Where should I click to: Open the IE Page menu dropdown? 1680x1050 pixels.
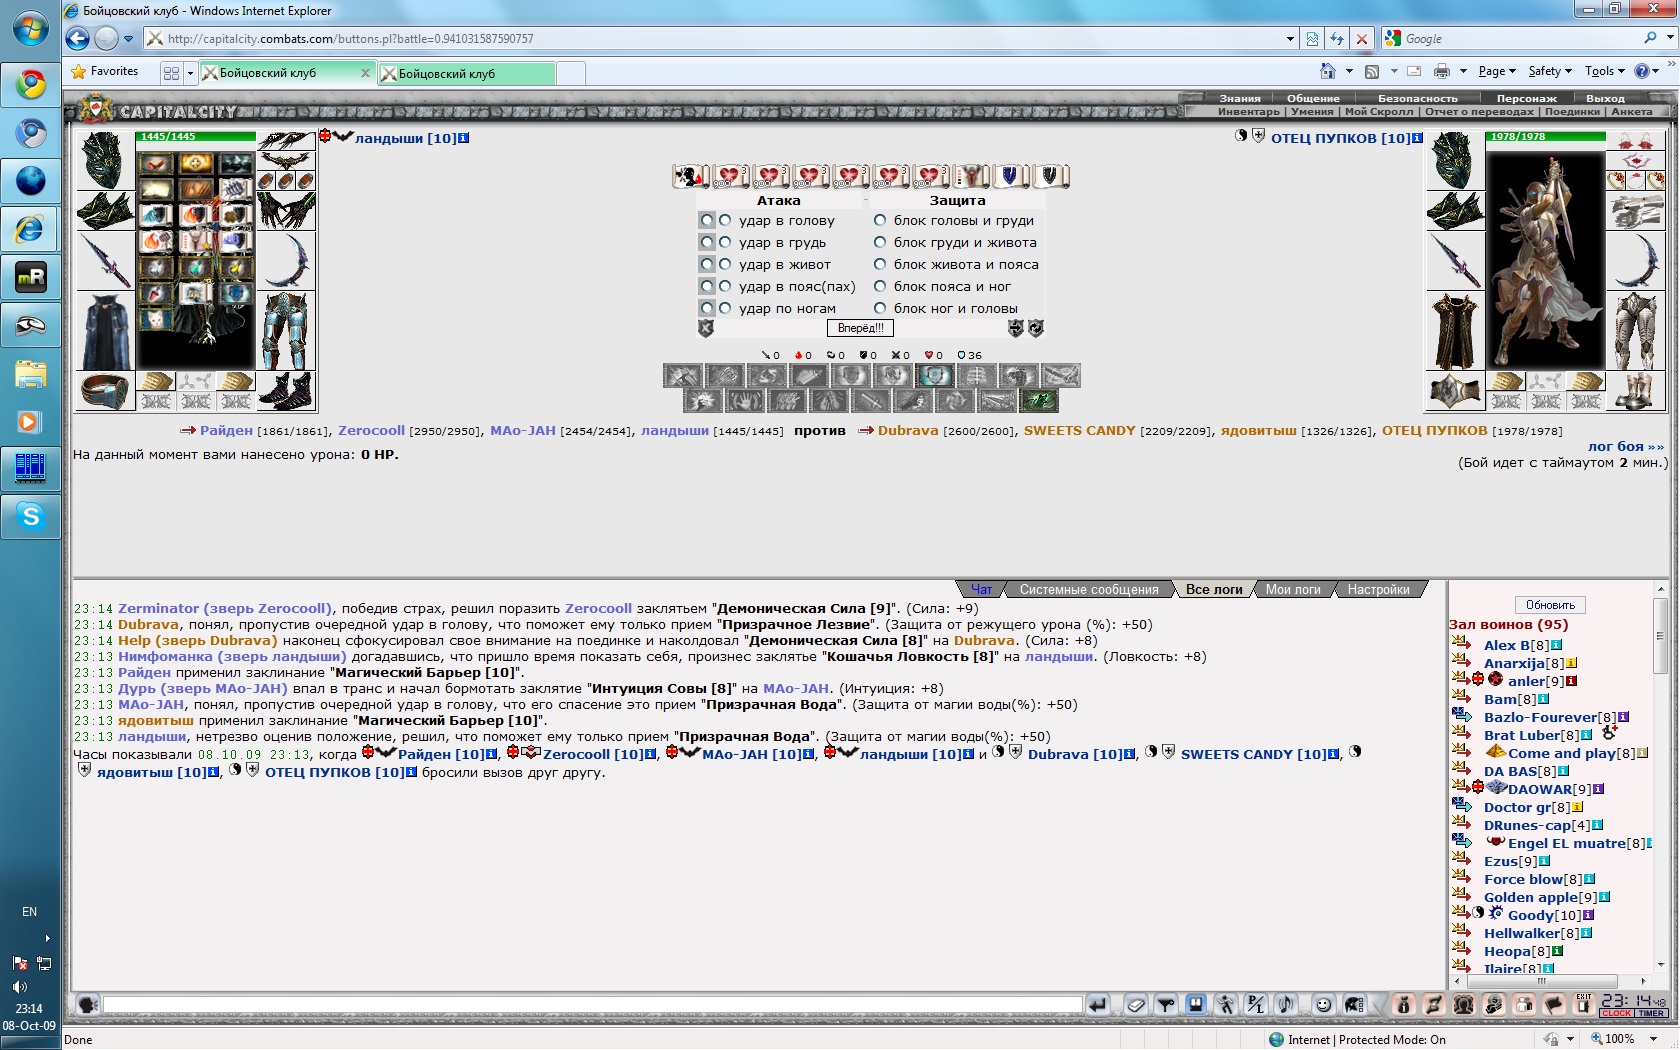pos(1497,71)
